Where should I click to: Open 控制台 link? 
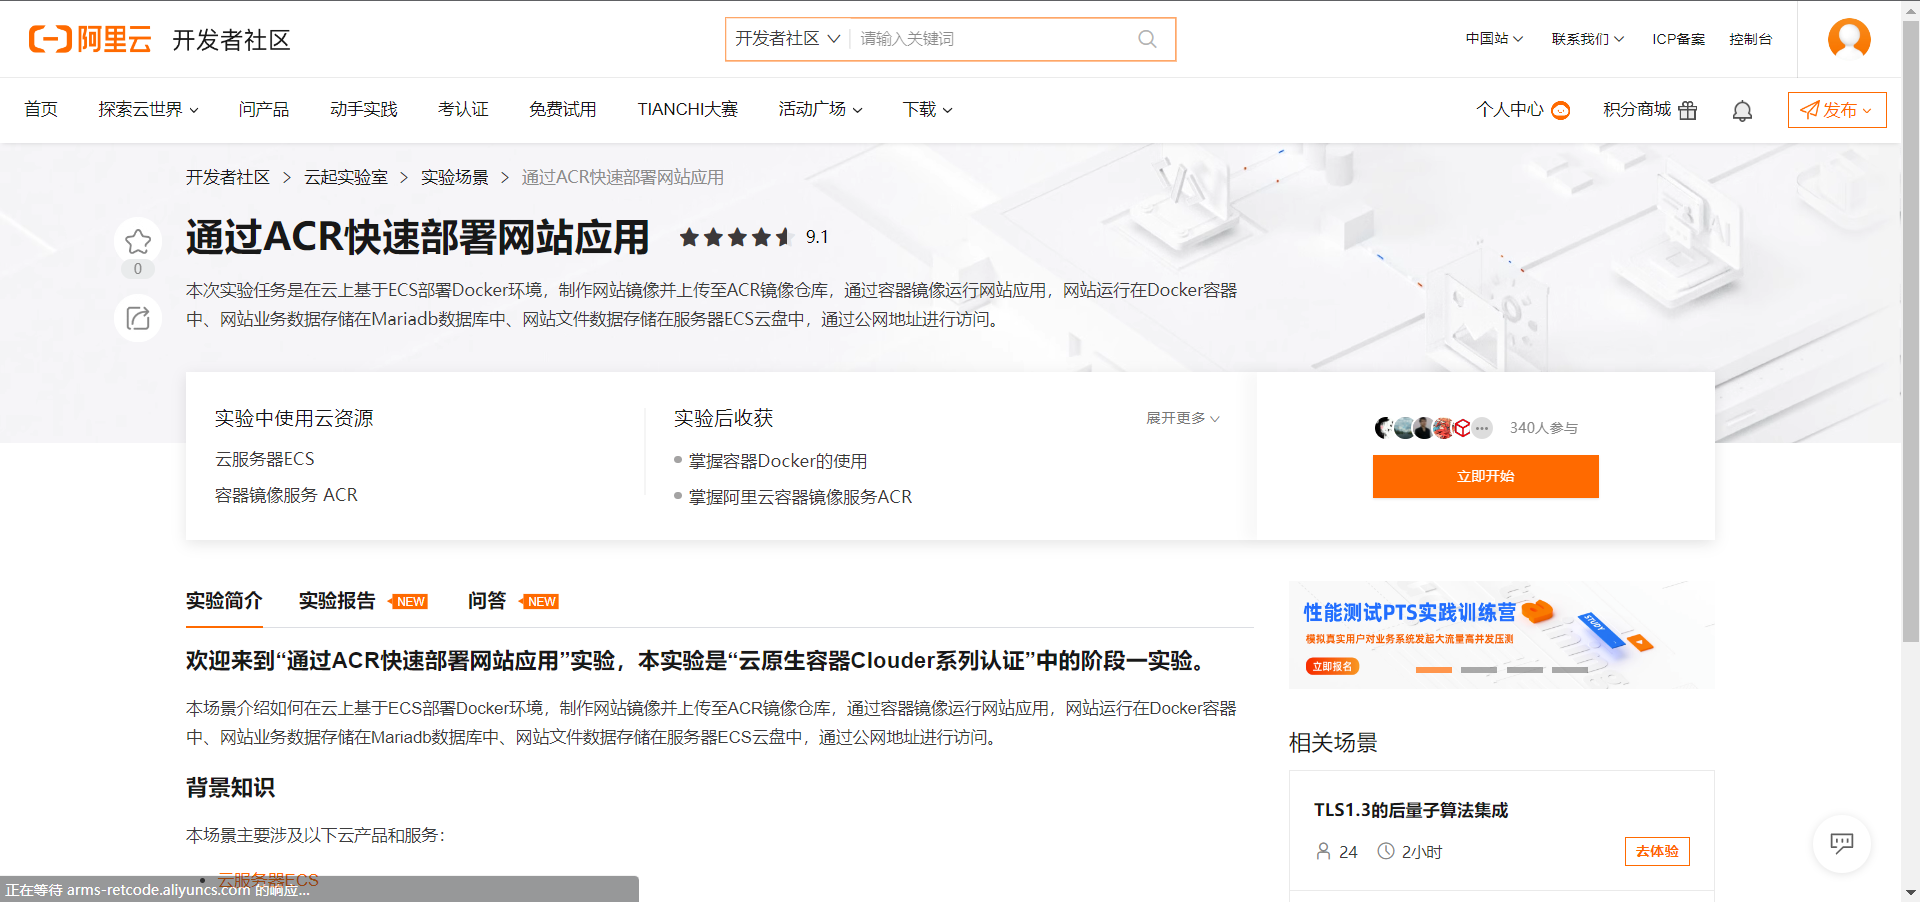[1750, 39]
